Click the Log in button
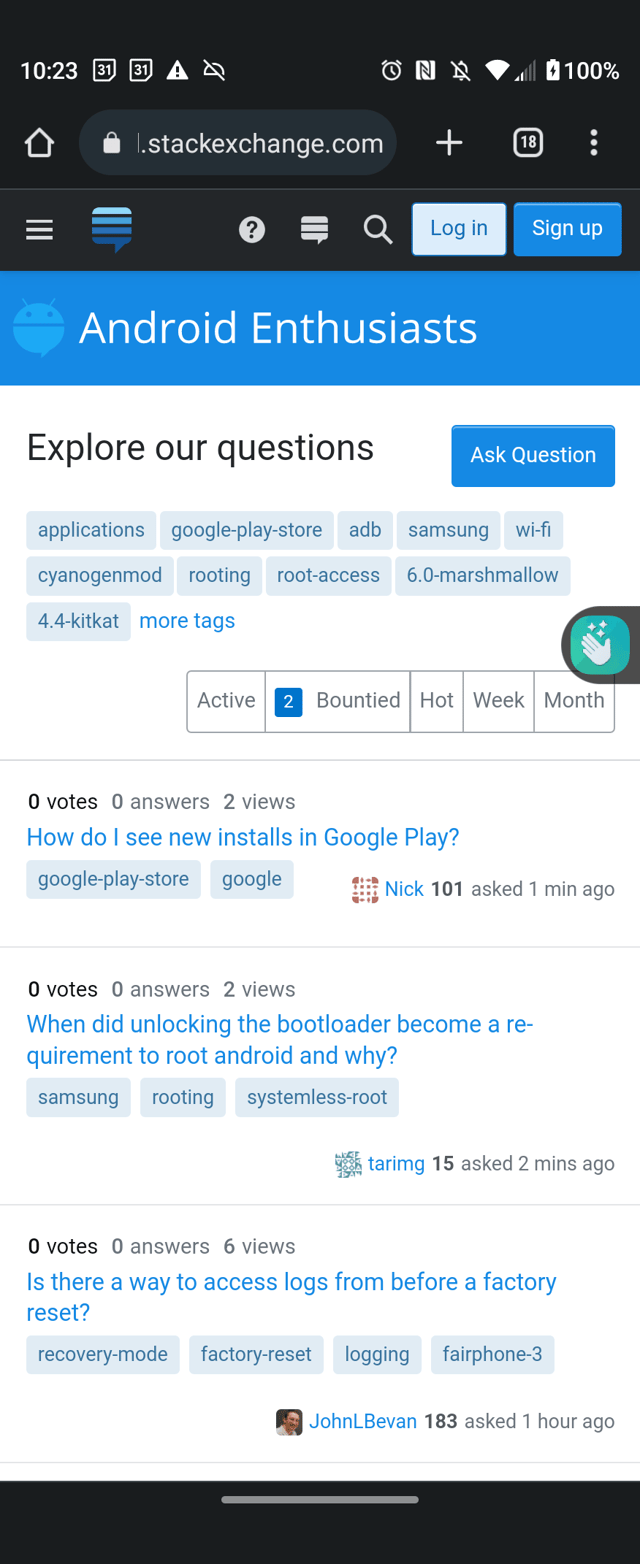This screenshot has width=640, height=1564. click(459, 229)
